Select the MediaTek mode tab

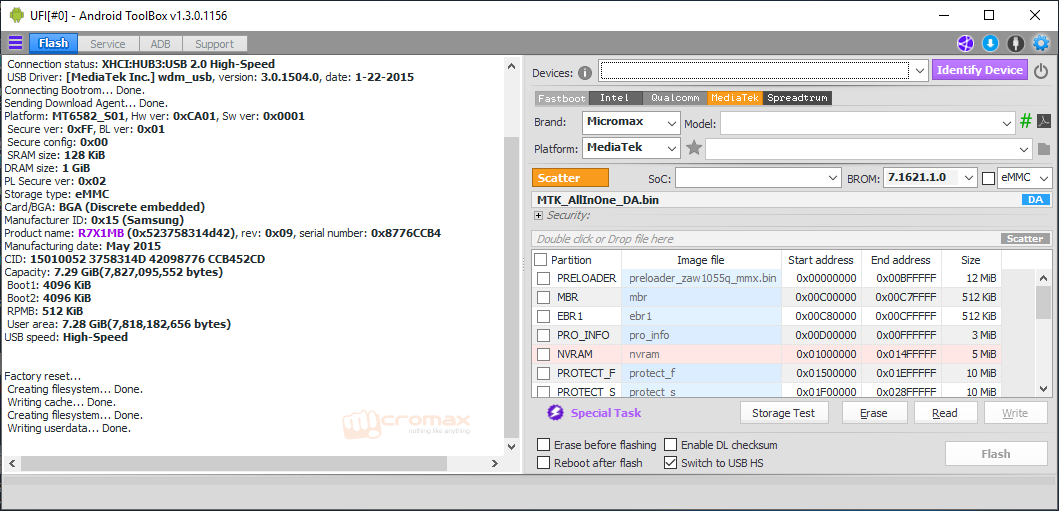tap(735, 98)
